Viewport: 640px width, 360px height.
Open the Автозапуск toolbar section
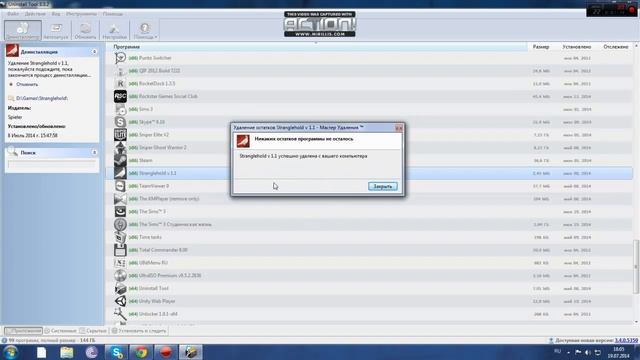pyautogui.click(x=56, y=30)
